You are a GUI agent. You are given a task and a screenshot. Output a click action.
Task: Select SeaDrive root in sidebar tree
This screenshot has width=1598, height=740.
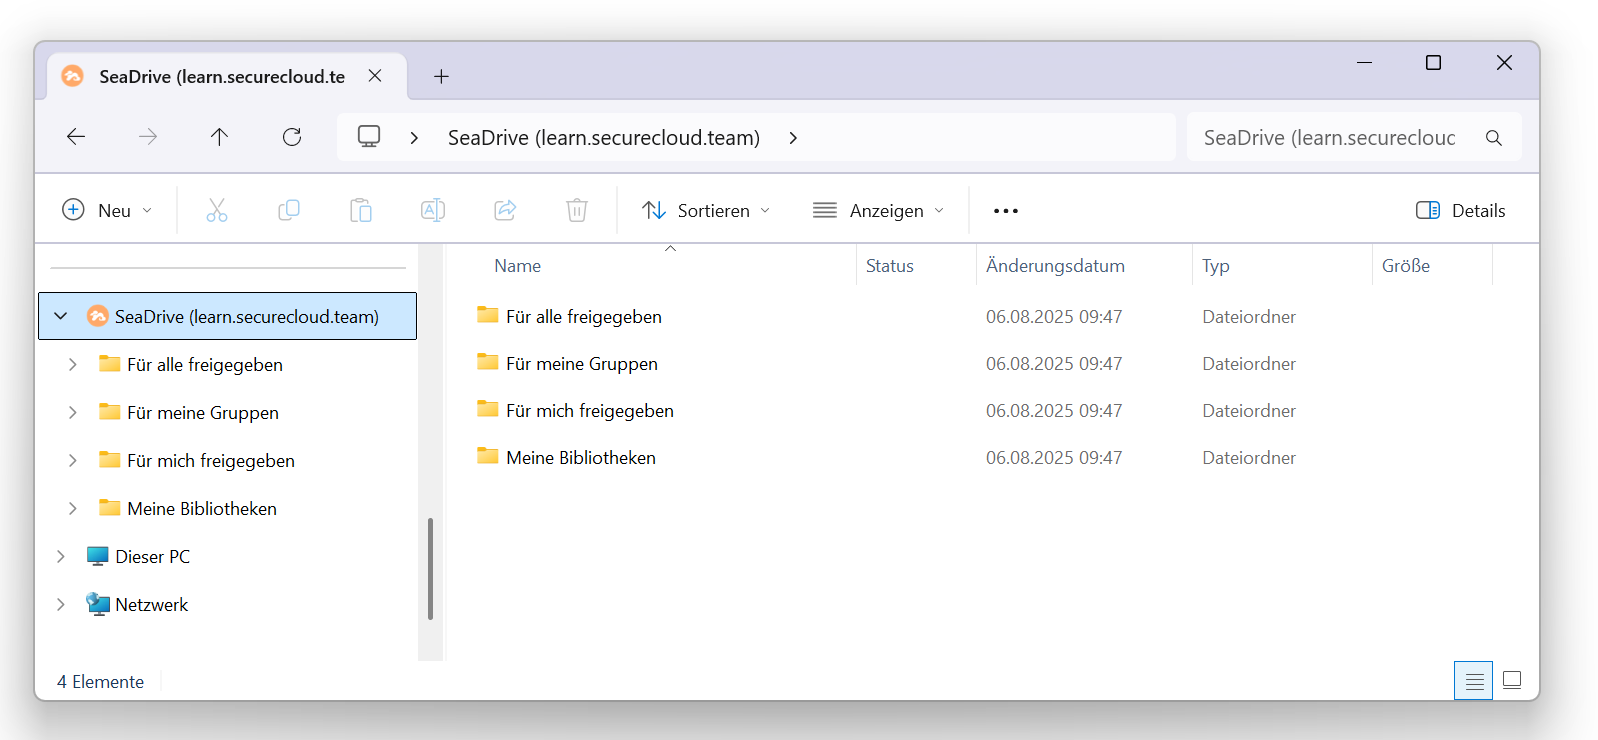click(228, 316)
